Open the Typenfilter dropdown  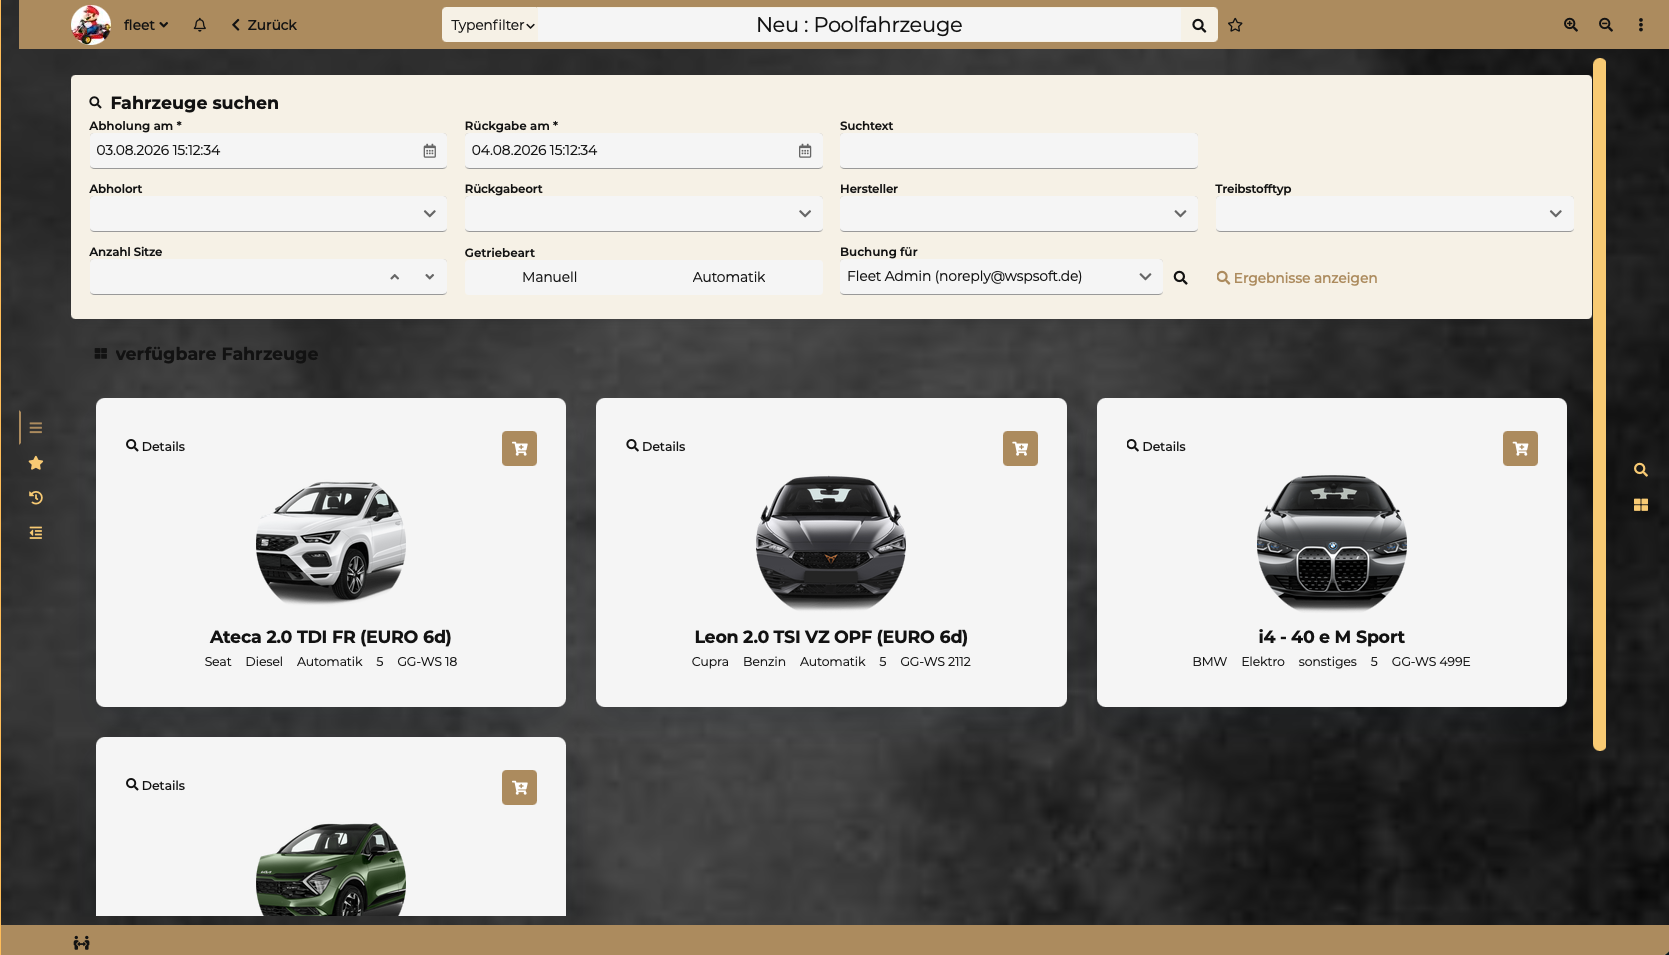[492, 25]
